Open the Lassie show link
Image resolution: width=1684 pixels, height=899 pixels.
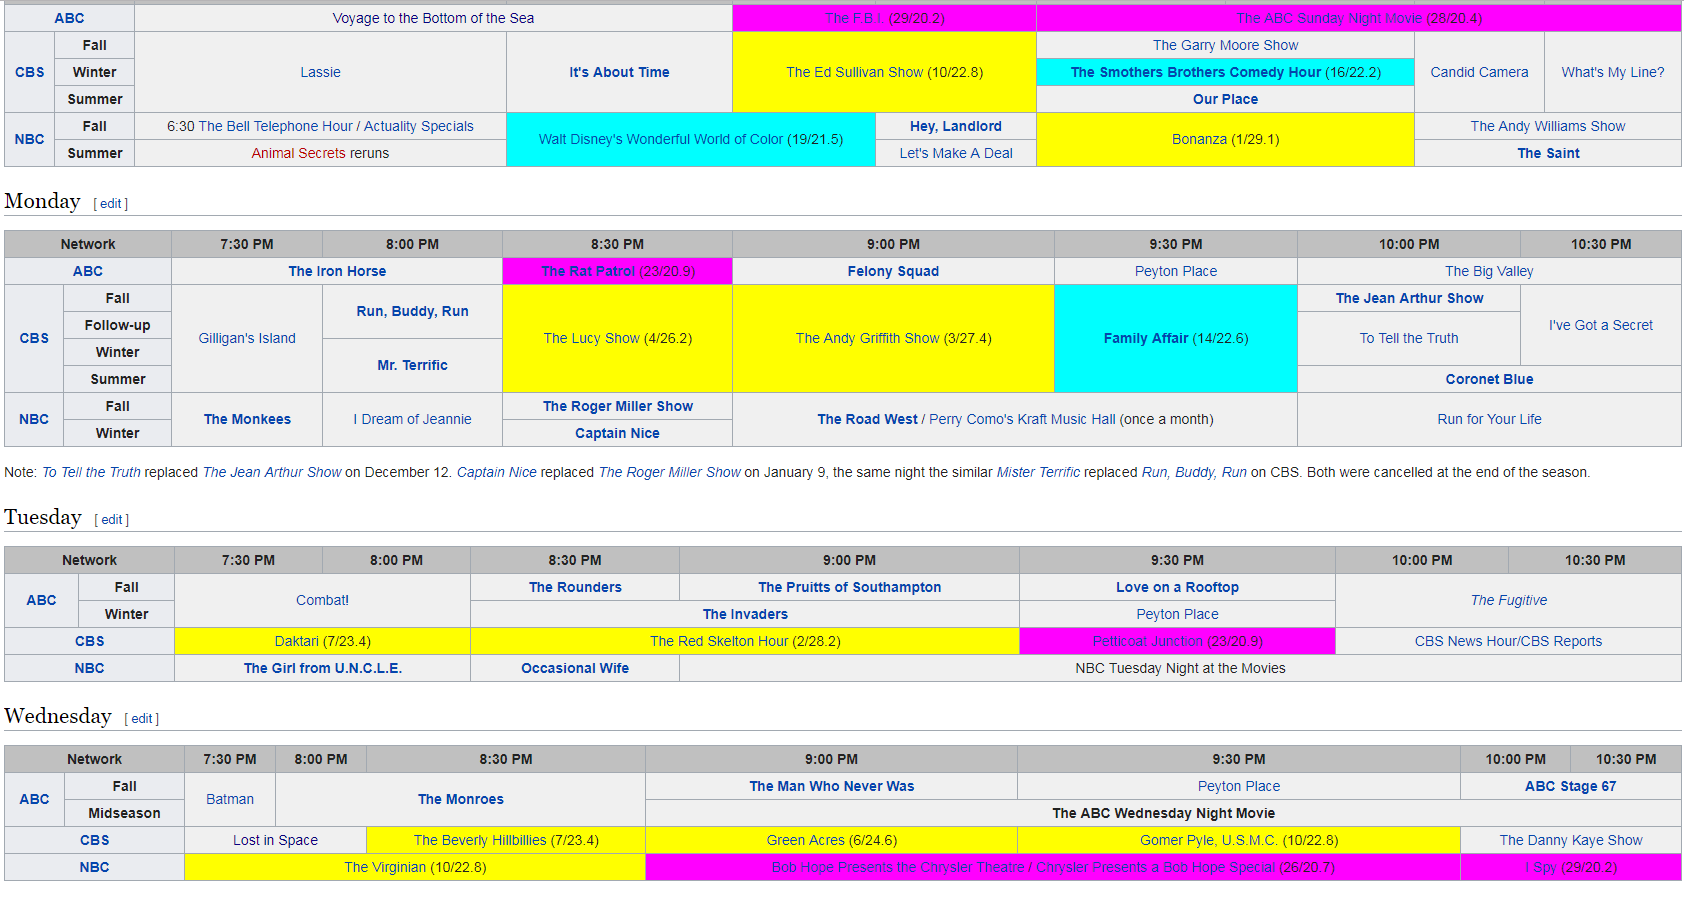[320, 72]
